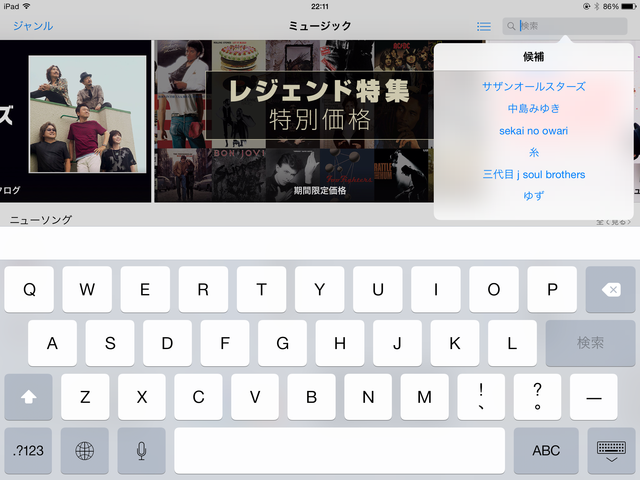This screenshot has width=640, height=480.
Task: Tap the F key
Action: click(225, 343)
